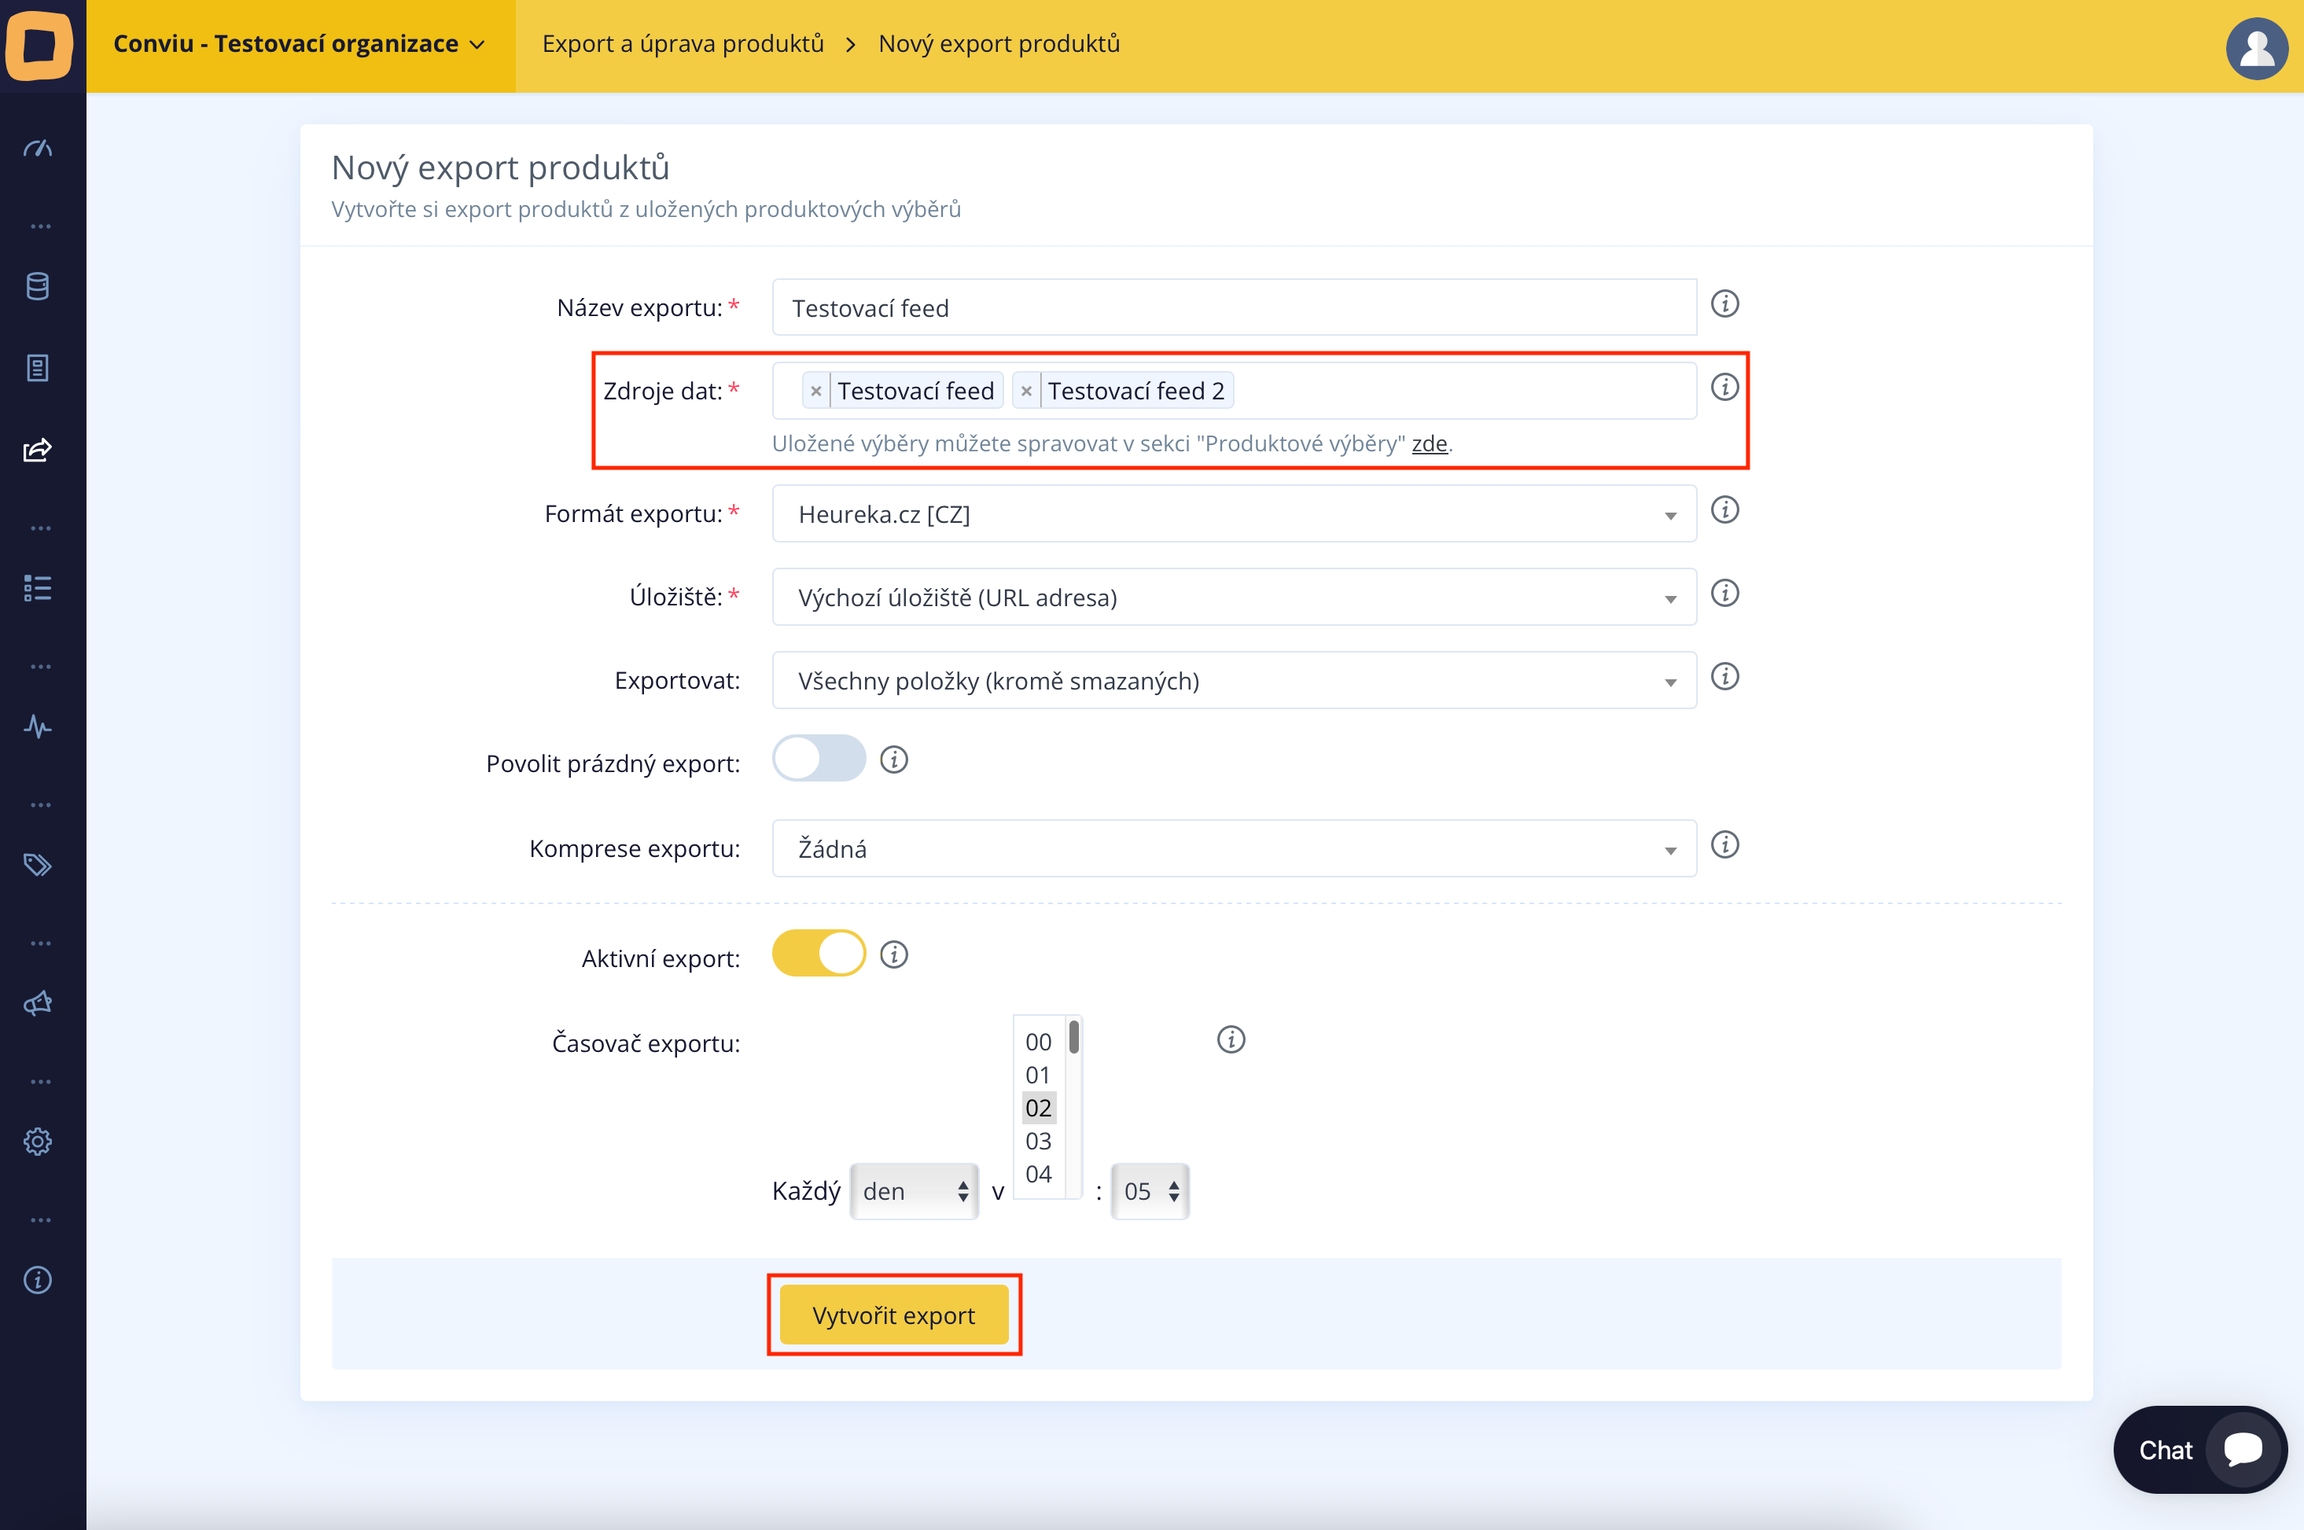Open the price tags icon in sidebar
Screen dimensions: 2304x1530
click(x=38, y=865)
